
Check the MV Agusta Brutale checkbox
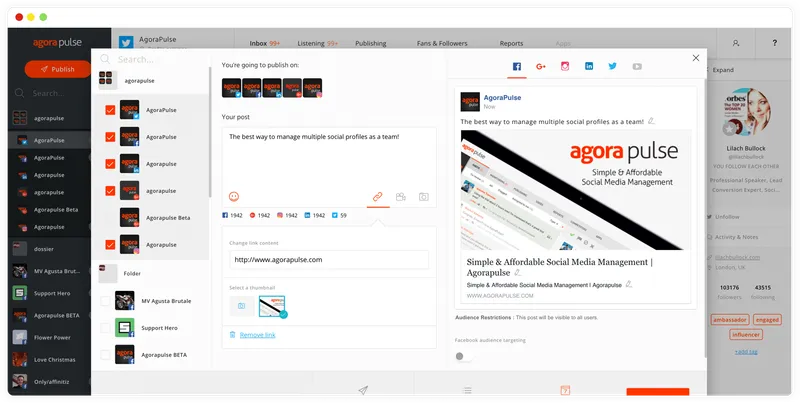point(105,301)
